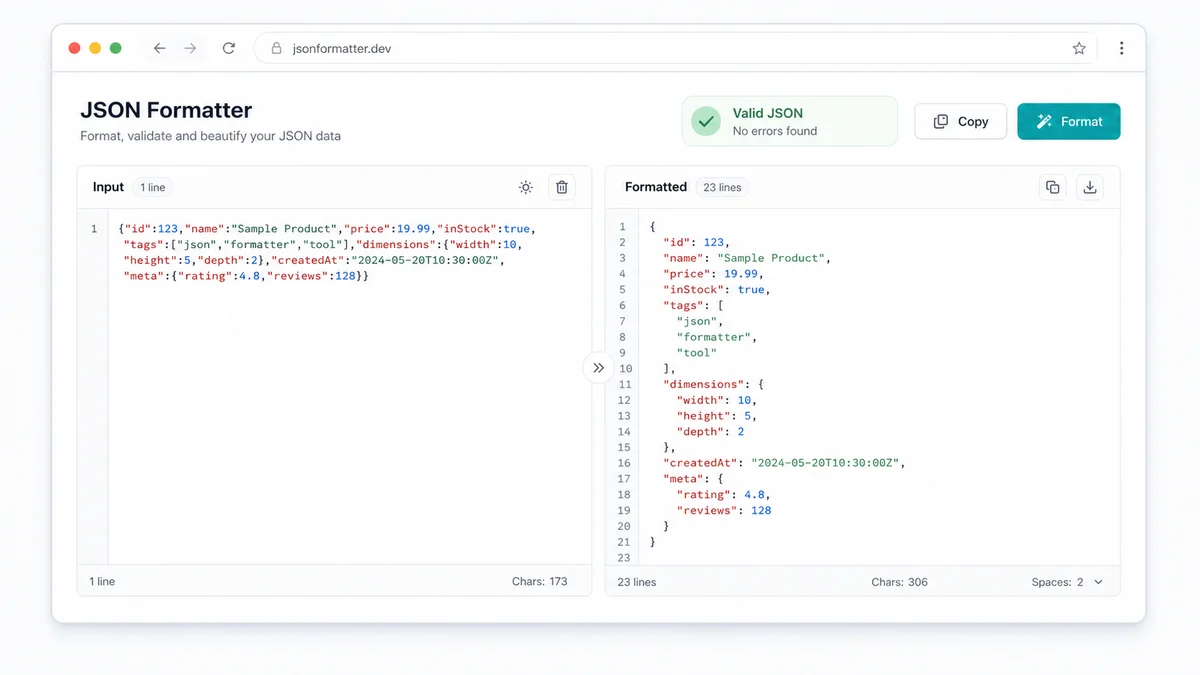
Task: Bookmark this page with the star icon
Action: coord(1079,48)
